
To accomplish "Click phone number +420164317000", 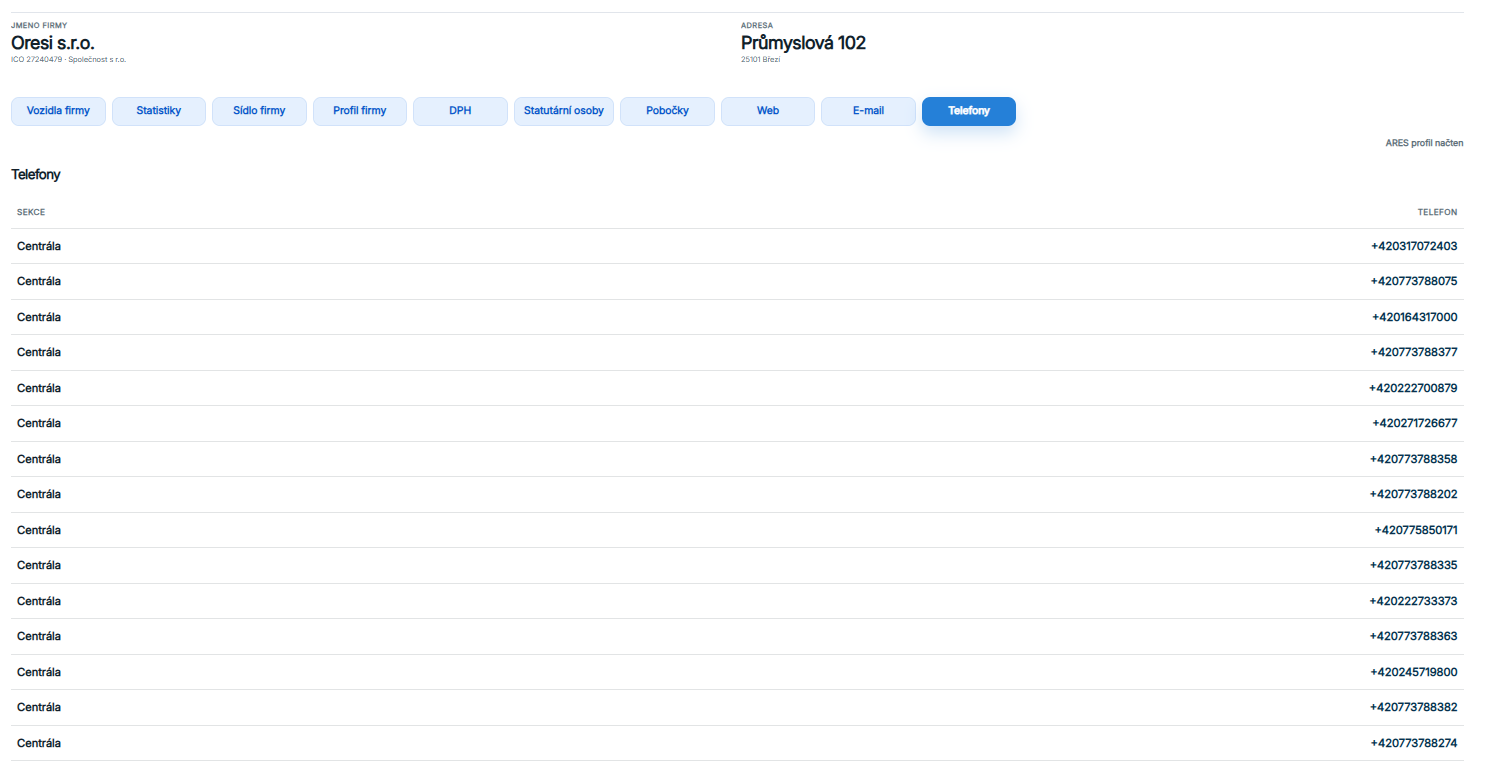I will tap(1415, 317).
